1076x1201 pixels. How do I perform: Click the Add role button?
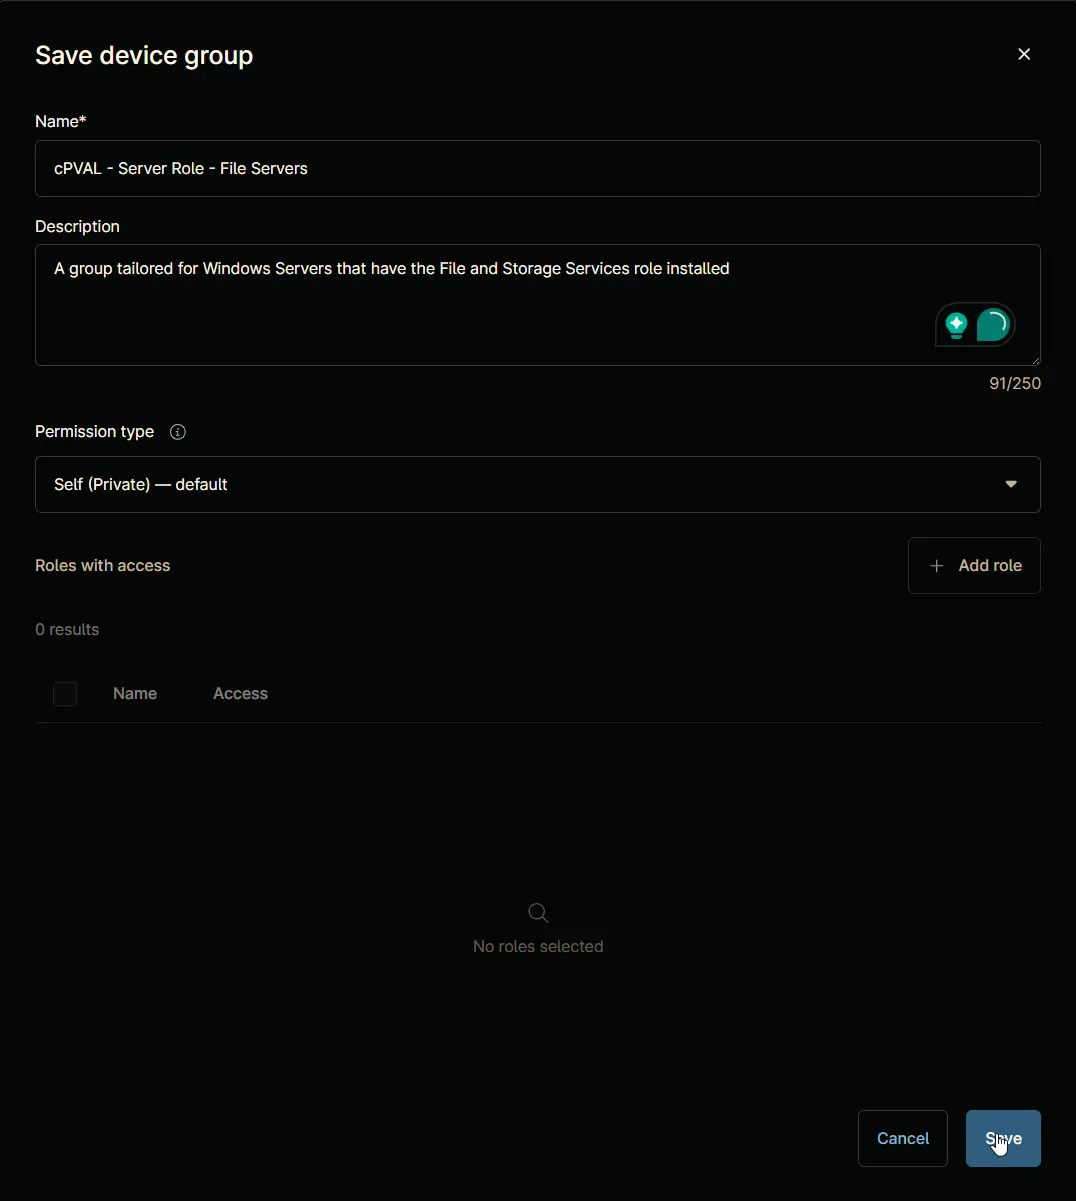pyautogui.click(x=974, y=565)
